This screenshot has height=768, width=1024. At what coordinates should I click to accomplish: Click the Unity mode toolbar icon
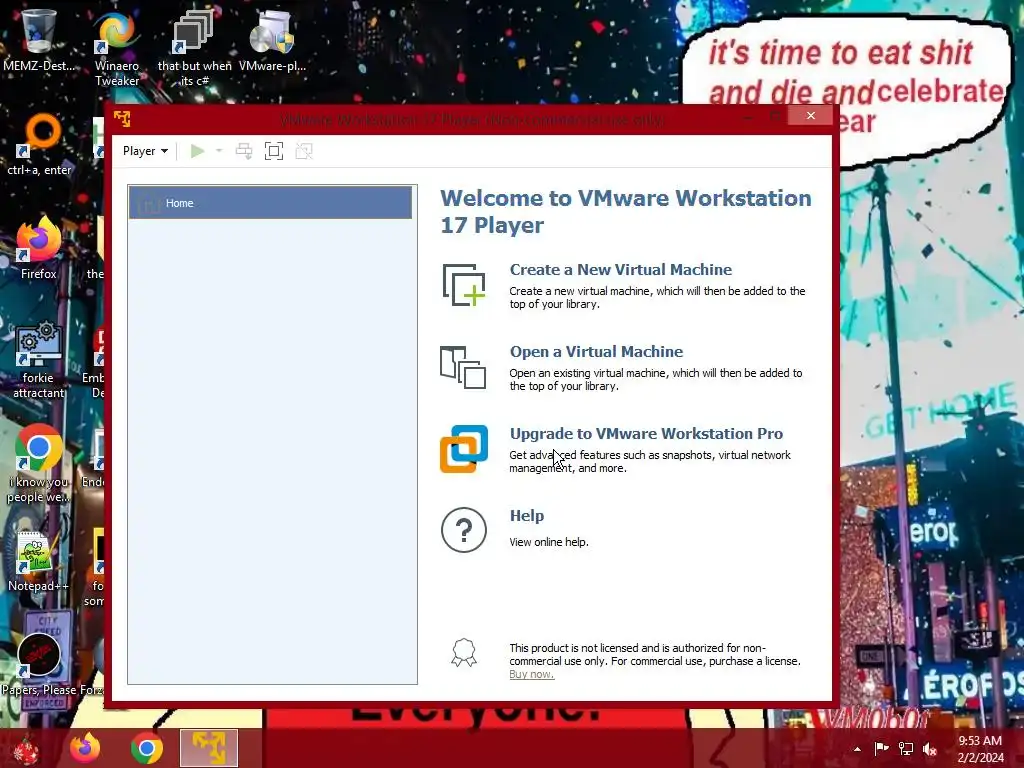click(x=304, y=151)
